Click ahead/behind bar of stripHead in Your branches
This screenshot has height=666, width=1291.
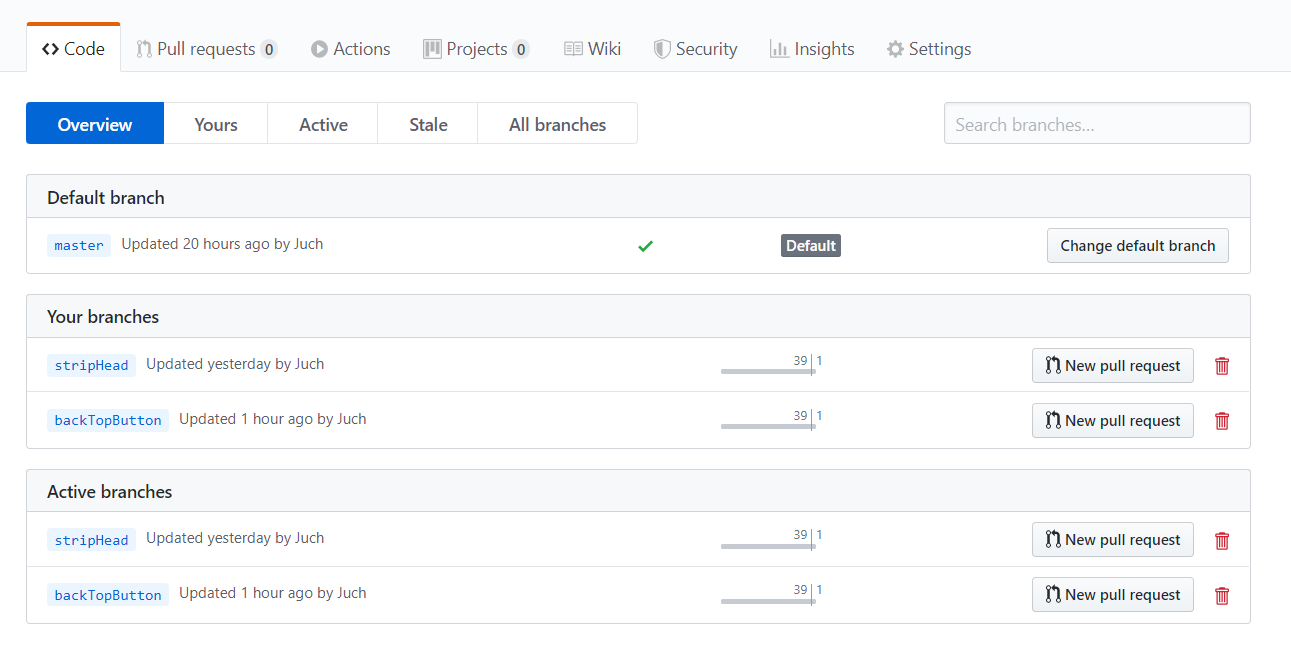click(x=769, y=370)
